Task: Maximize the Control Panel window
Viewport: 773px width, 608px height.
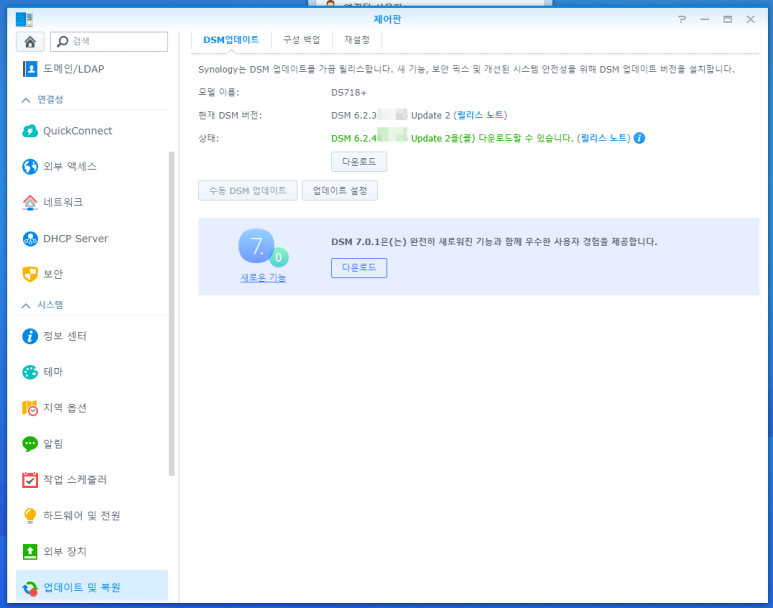Action: [x=728, y=19]
